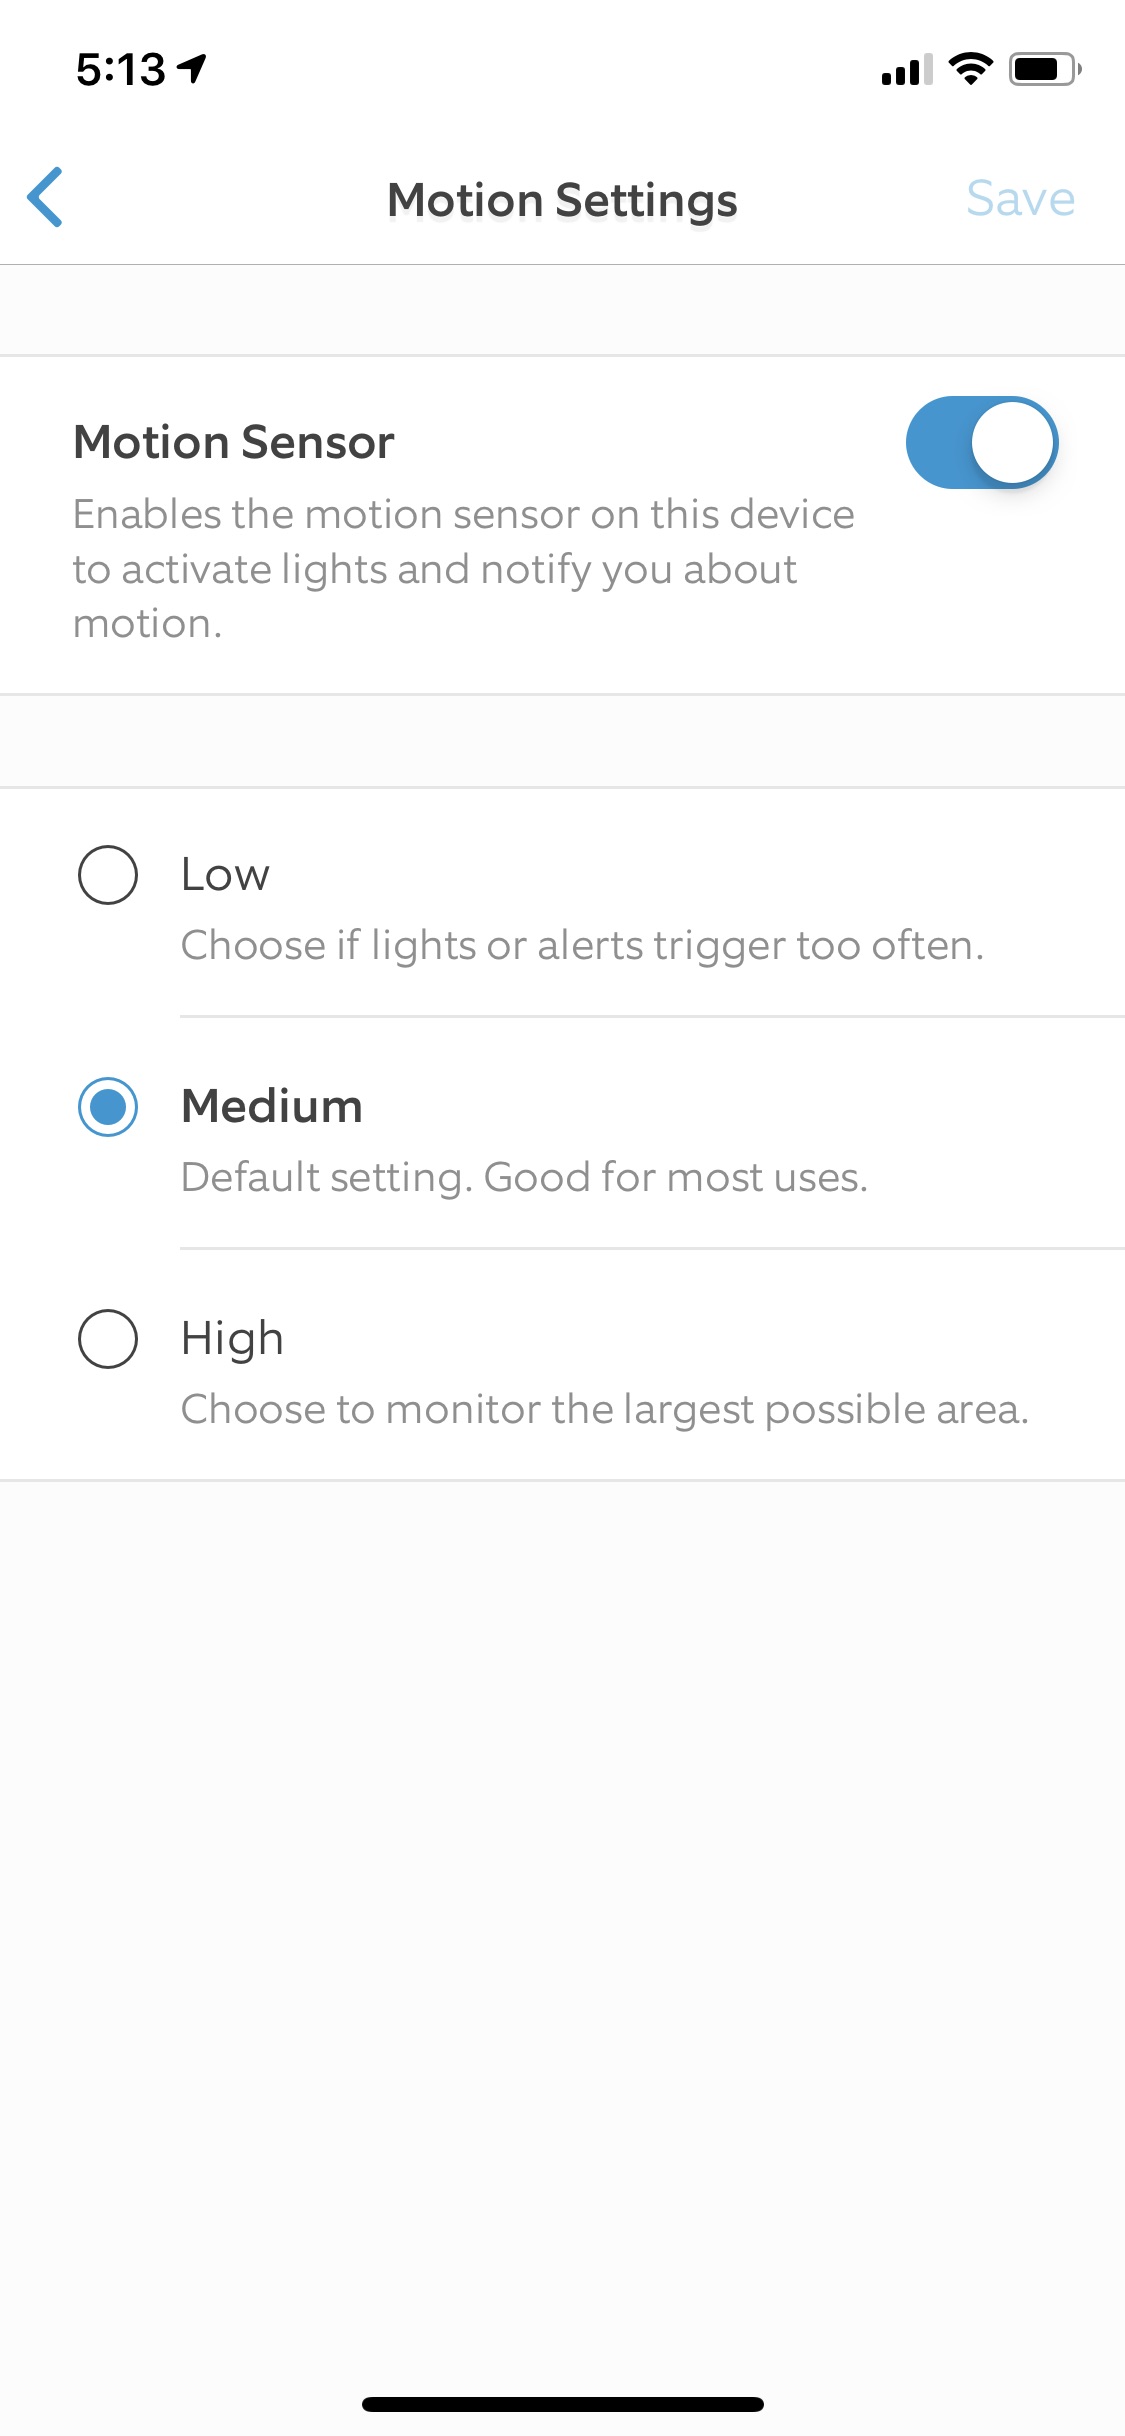Tap "Default setting. Good for most uses" text
Screen dimensions: 1125x2436
[x=524, y=1178]
